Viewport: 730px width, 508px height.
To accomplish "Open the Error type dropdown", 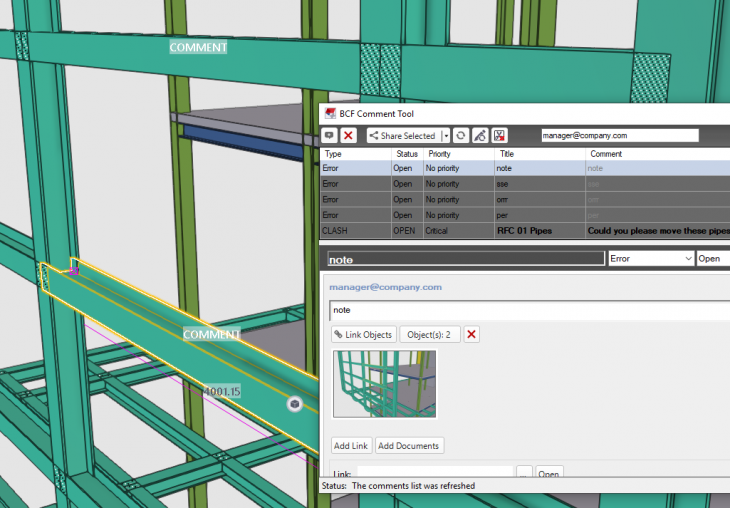I will pos(650,258).
